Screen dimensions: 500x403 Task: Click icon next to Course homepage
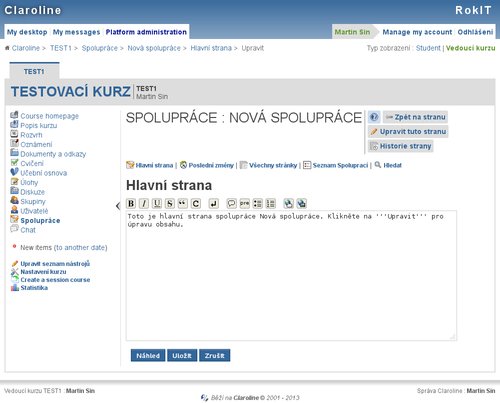click(x=14, y=115)
